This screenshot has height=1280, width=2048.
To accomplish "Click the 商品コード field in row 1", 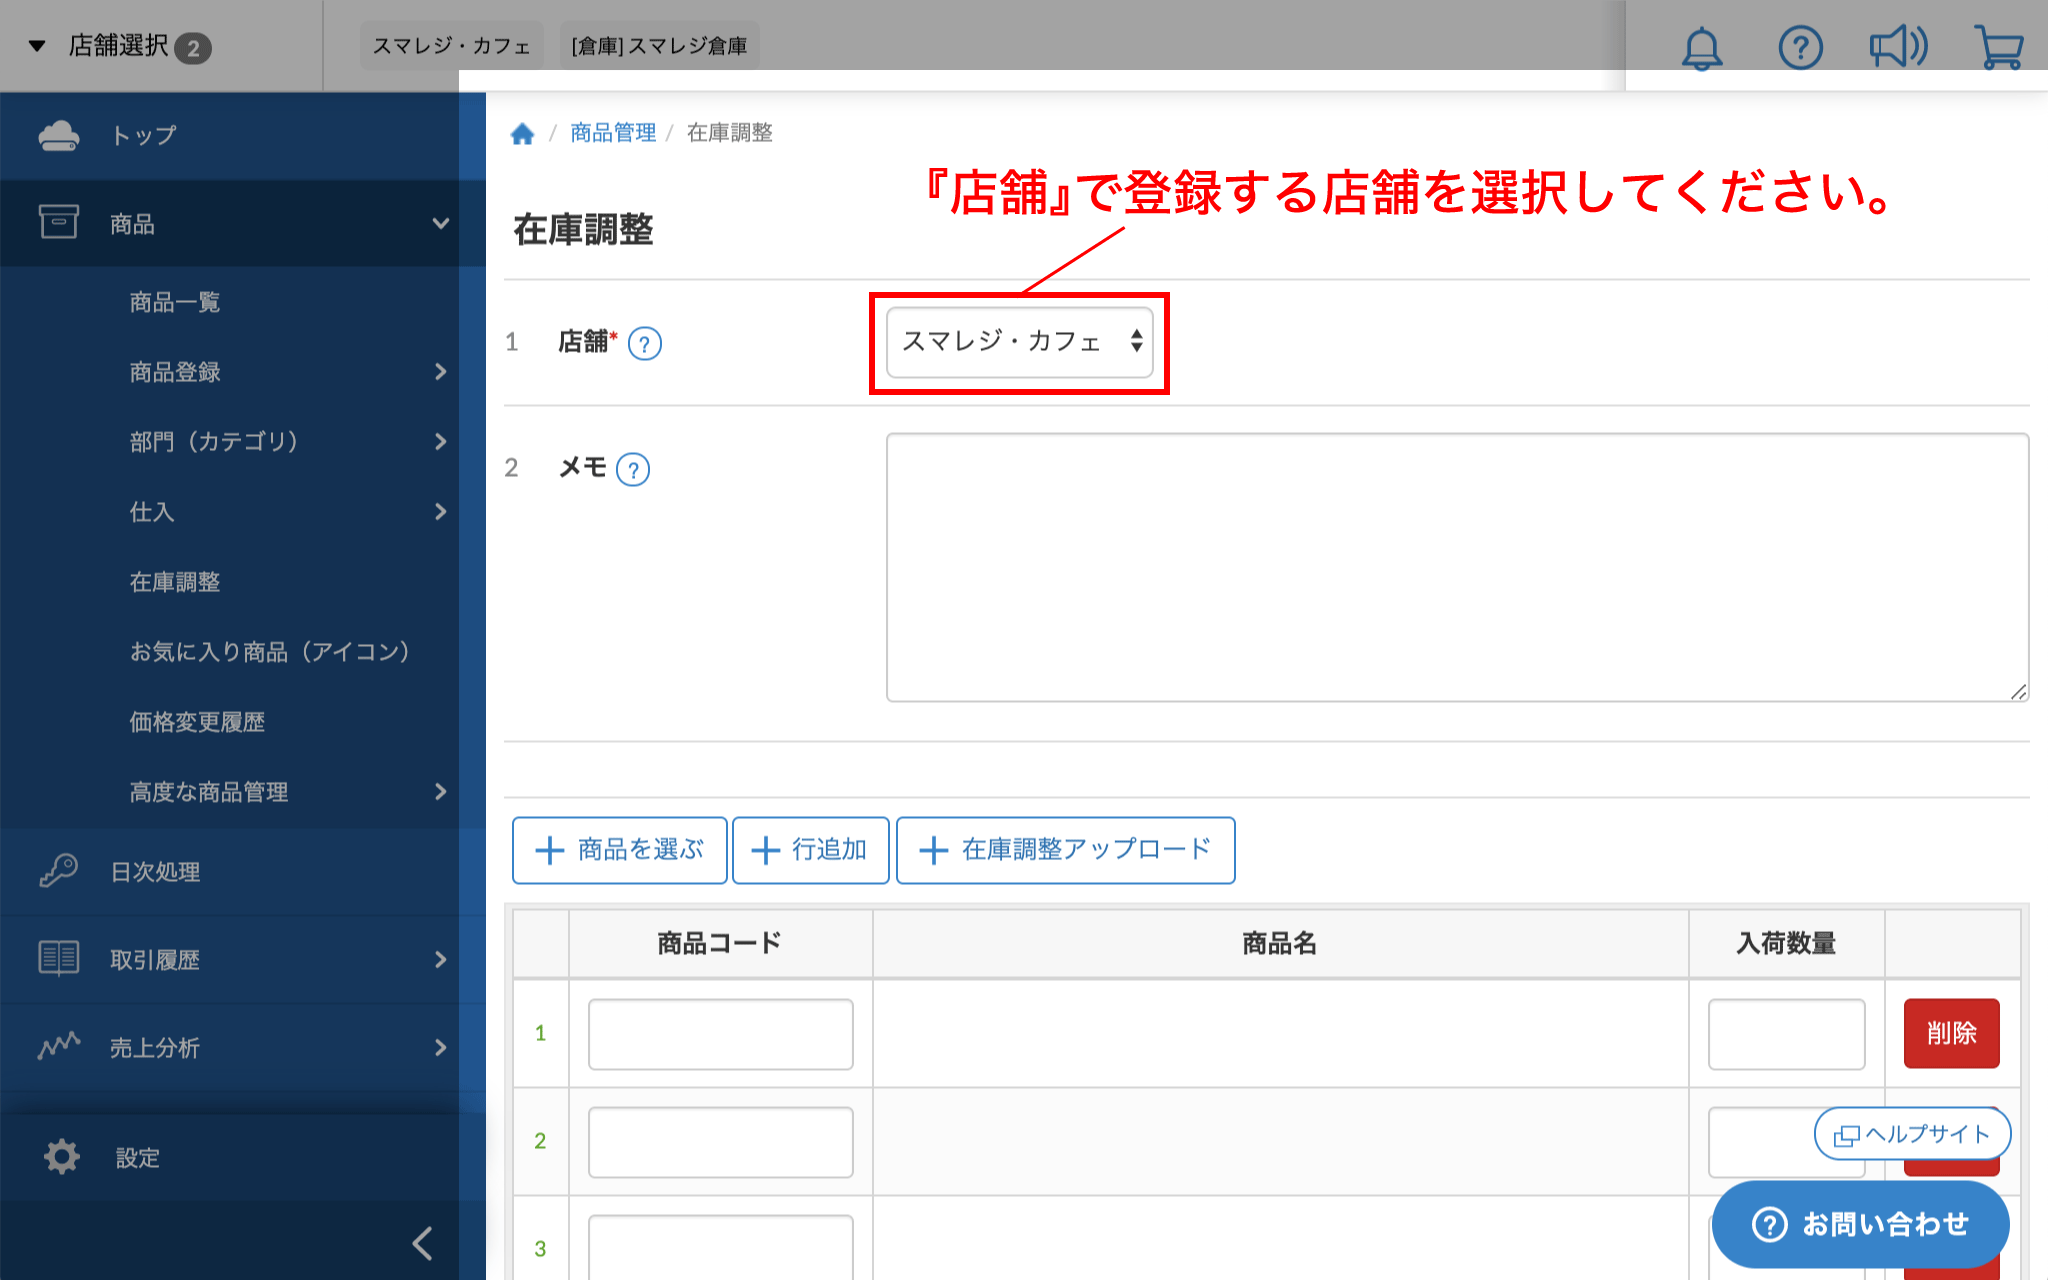I will click(720, 1034).
